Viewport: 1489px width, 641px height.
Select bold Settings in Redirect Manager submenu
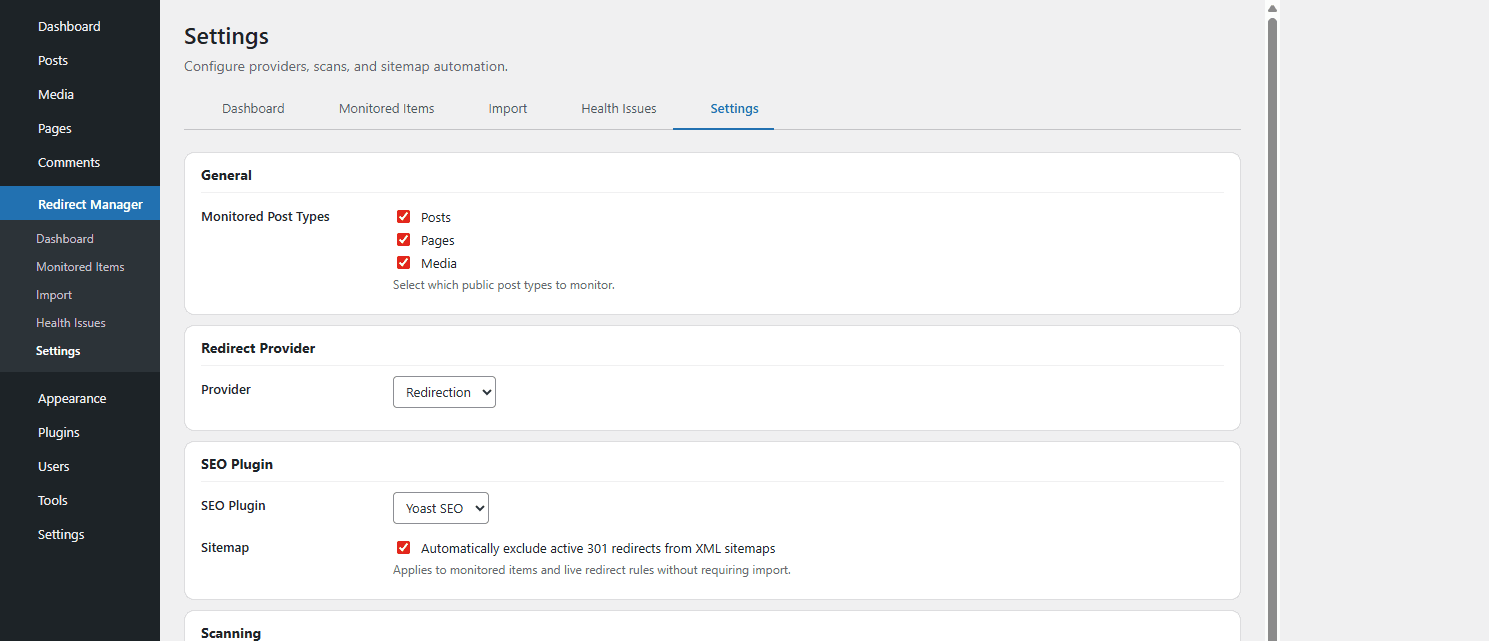point(58,351)
